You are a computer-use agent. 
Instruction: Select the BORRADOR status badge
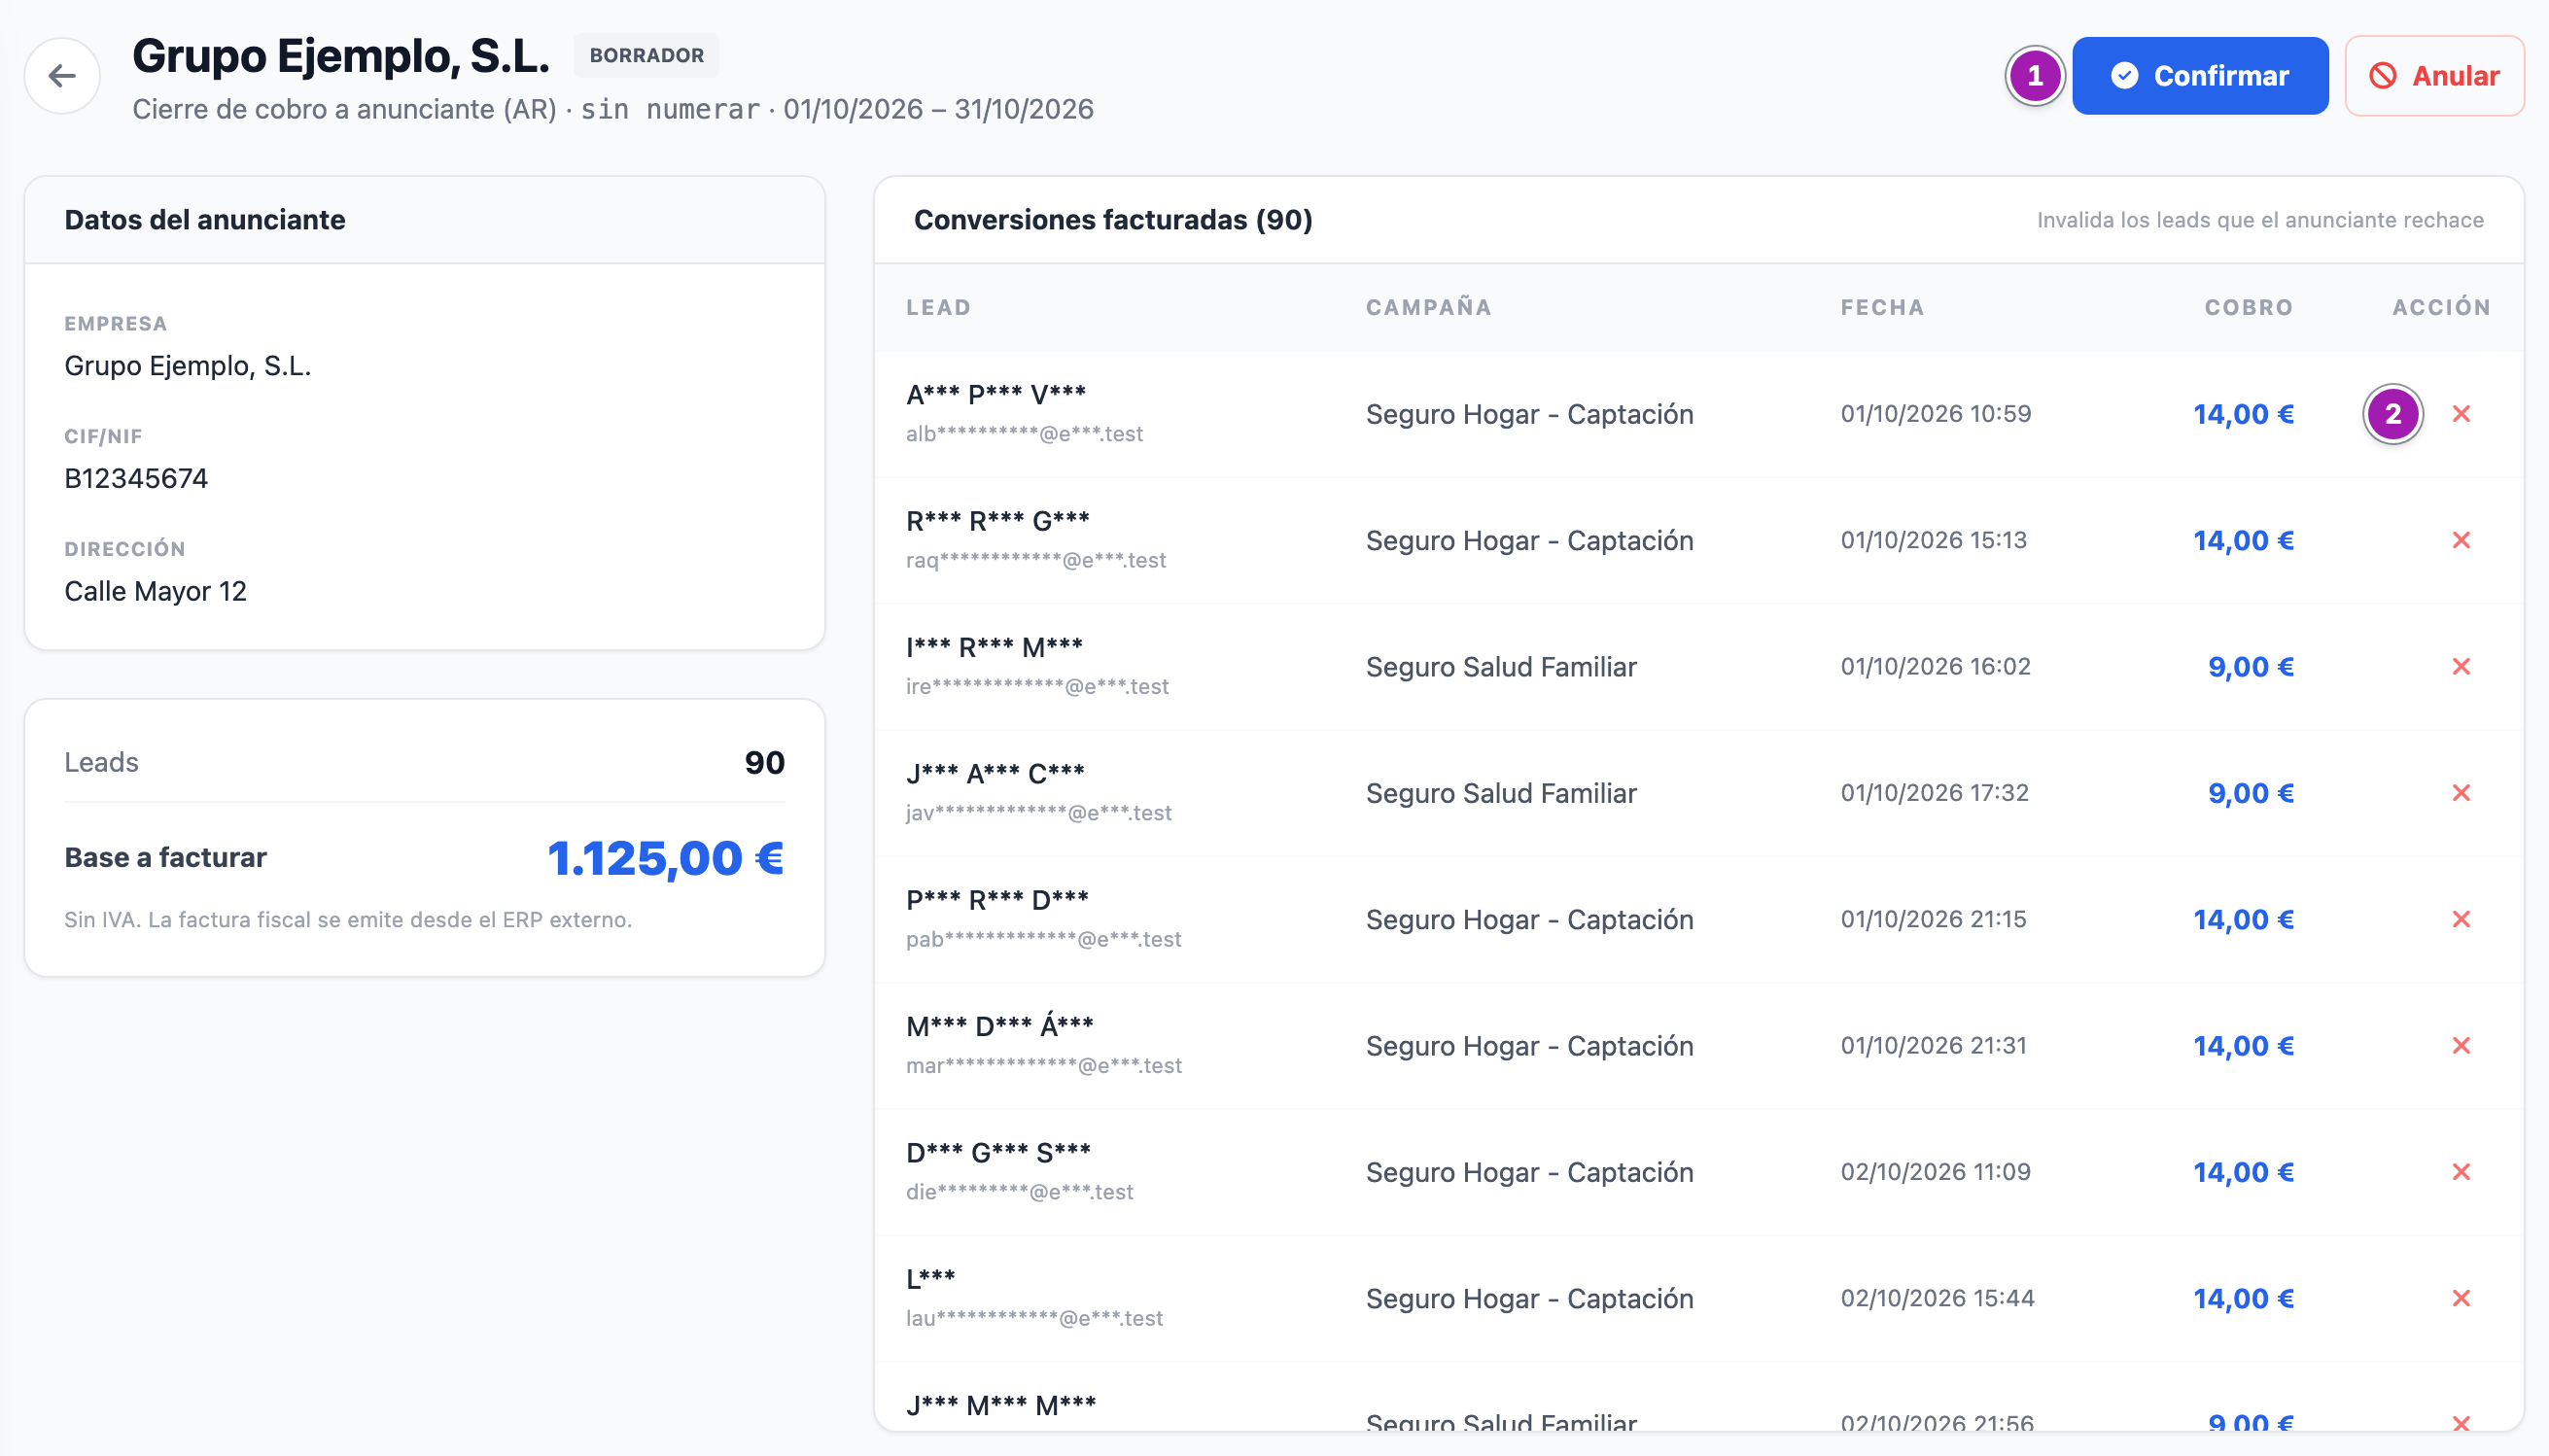tap(646, 55)
